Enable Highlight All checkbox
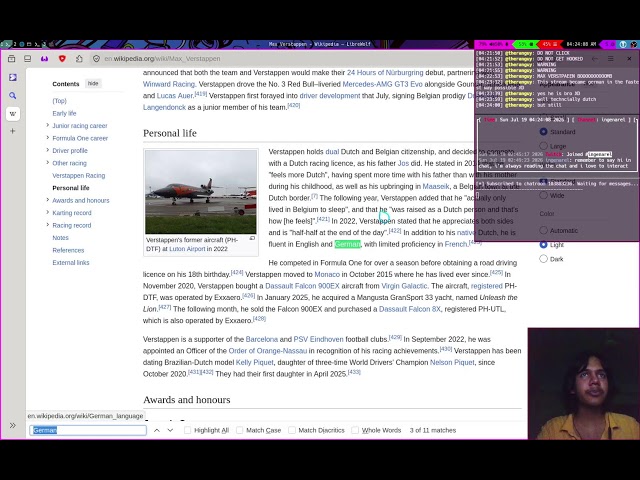The image size is (640, 480). 187,430
